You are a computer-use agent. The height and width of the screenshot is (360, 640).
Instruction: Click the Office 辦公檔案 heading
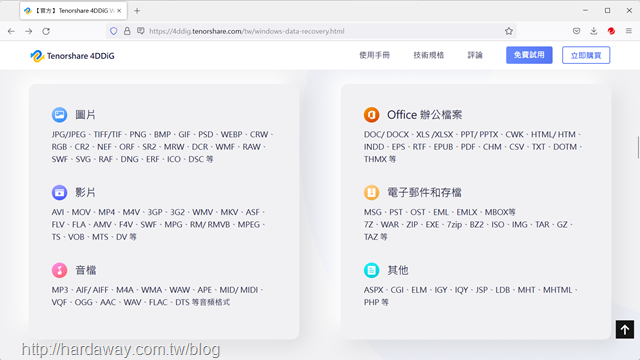(x=424, y=115)
